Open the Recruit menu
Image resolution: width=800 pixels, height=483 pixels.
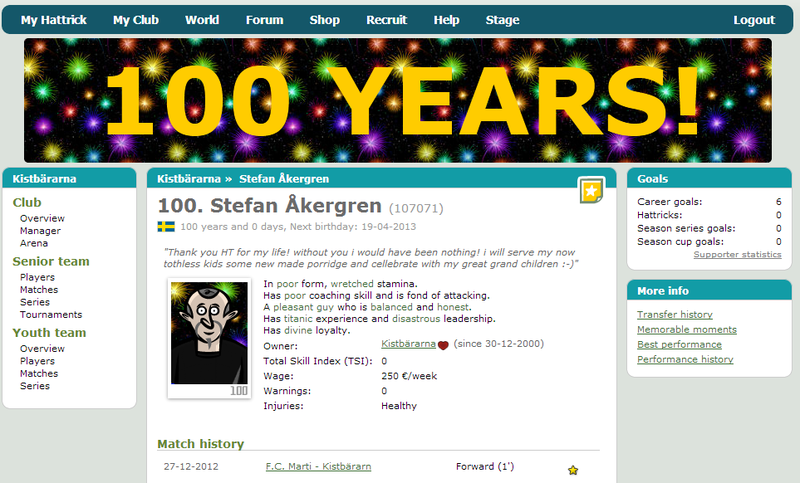click(387, 20)
